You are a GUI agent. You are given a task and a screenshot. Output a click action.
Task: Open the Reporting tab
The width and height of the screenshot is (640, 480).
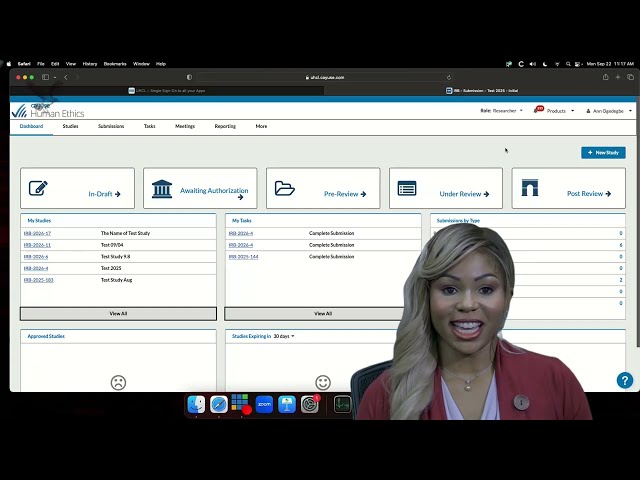click(225, 126)
